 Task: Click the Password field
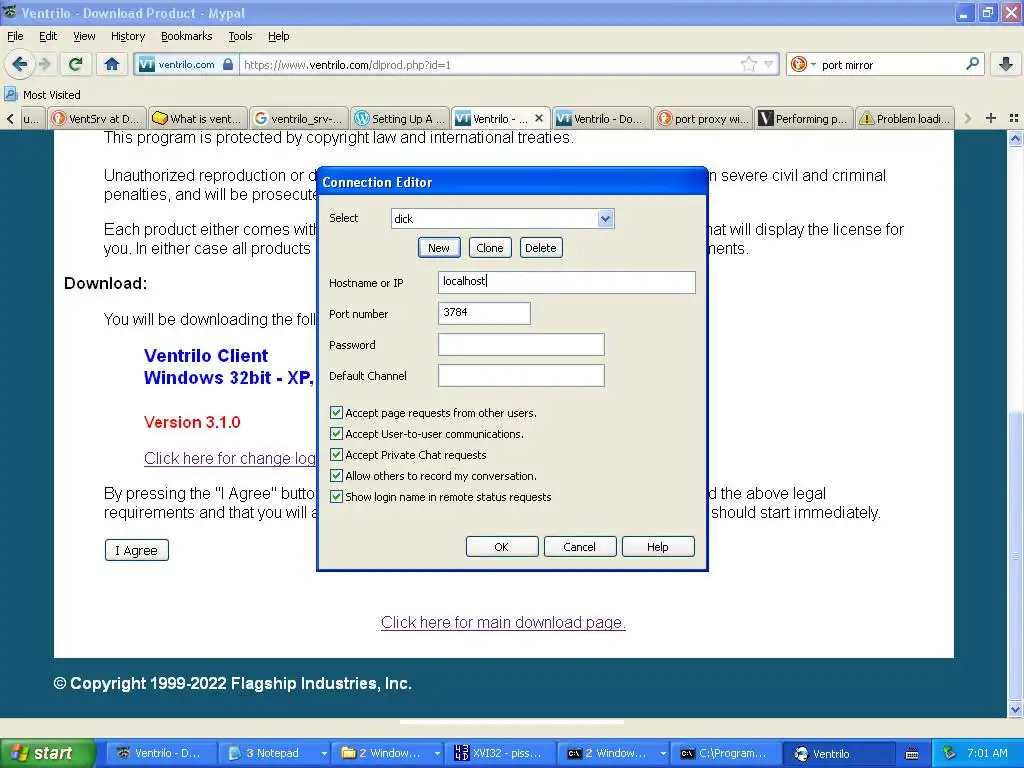[x=521, y=344]
